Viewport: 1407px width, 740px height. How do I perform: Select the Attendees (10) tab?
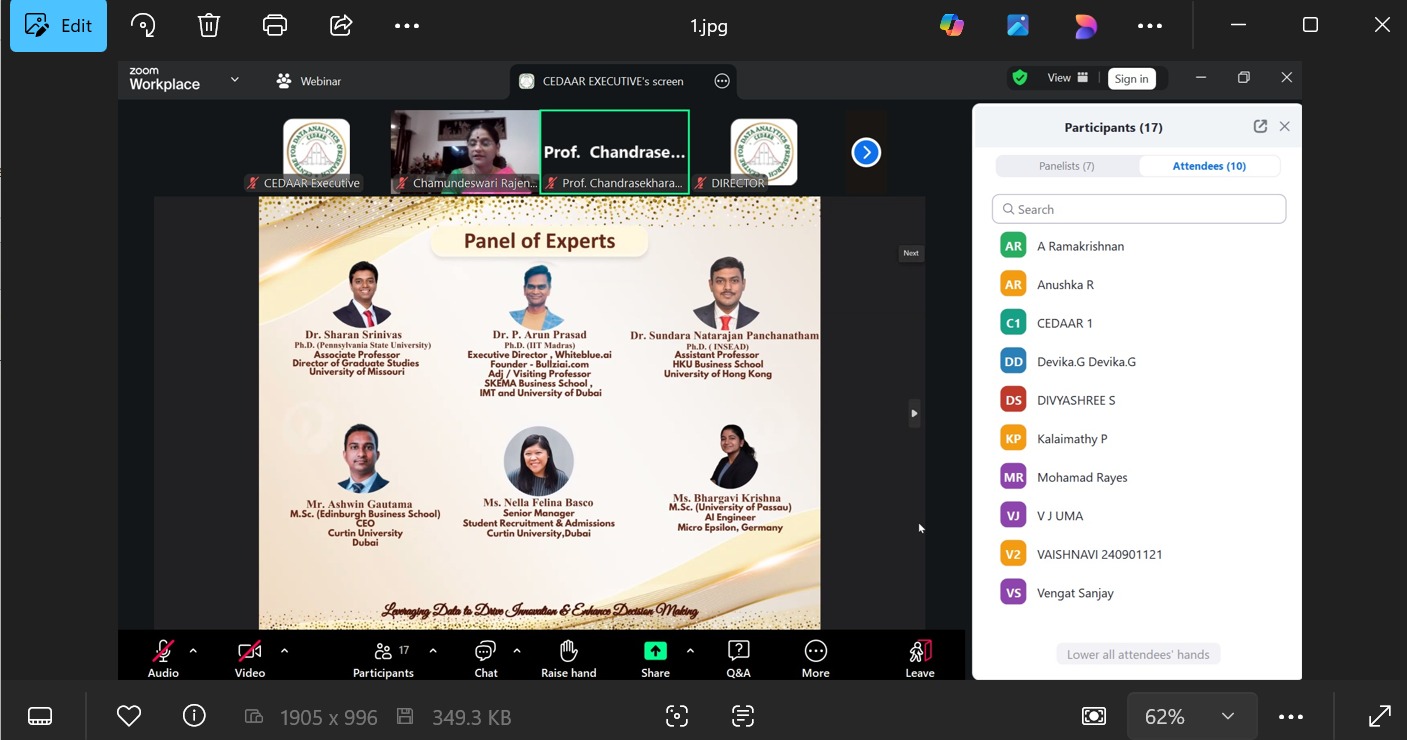(1209, 166)
